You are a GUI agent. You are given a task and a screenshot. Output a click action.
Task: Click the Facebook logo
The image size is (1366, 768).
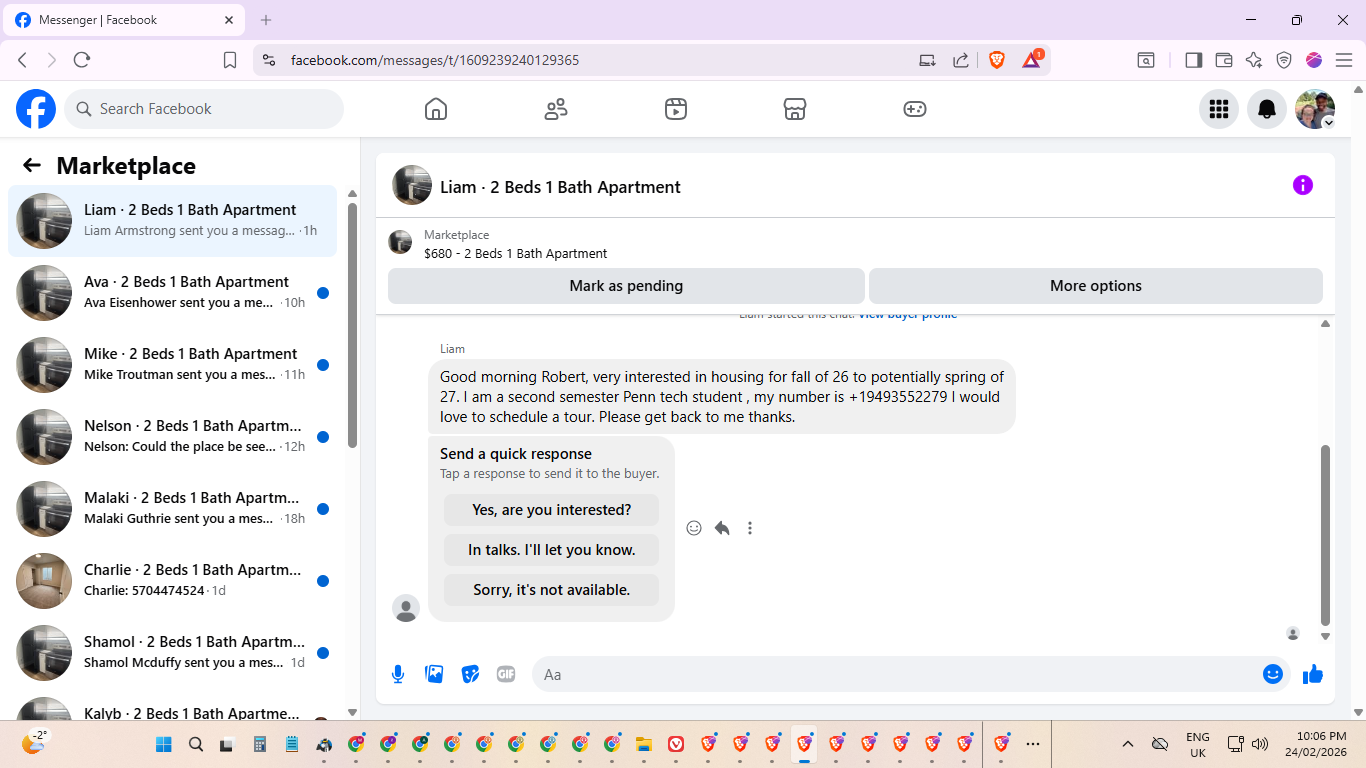pyautogui.click(x=36, y=109)
